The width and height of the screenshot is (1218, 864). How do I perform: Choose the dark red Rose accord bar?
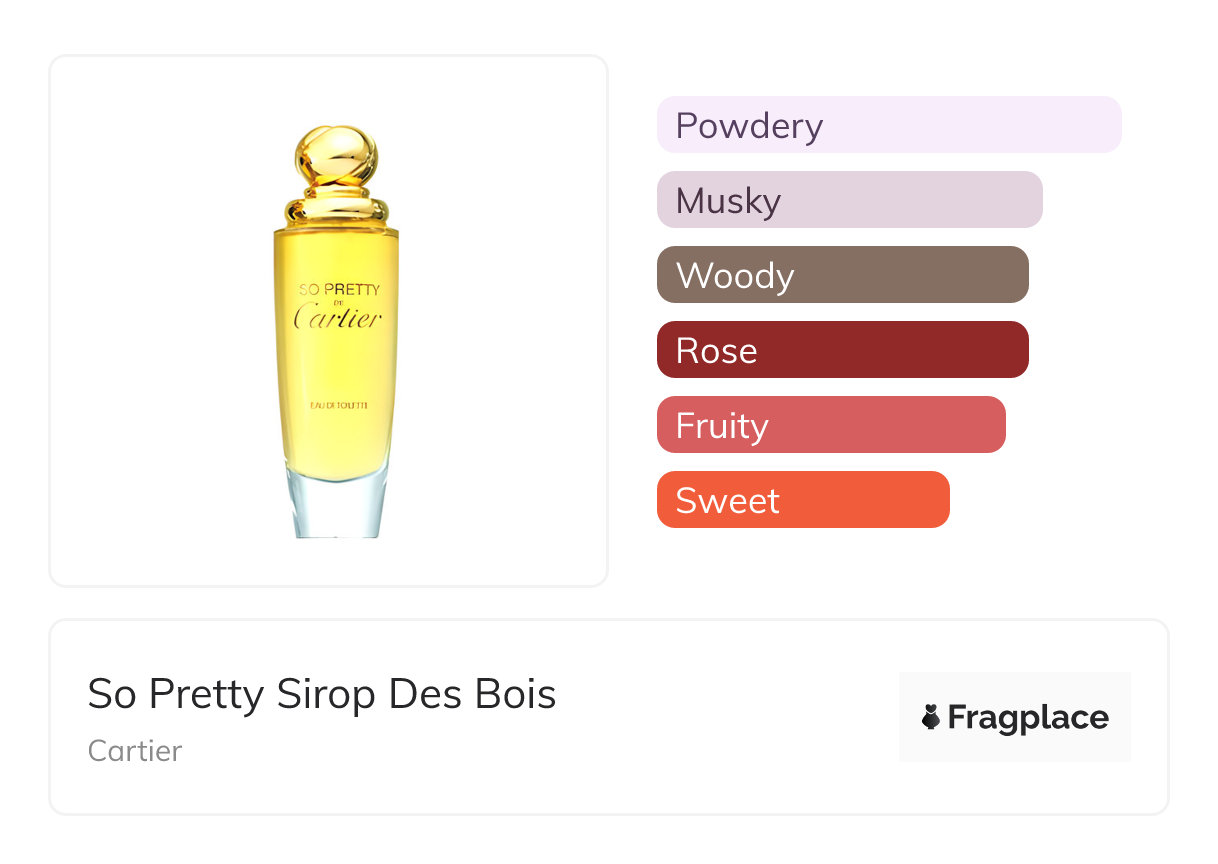842,350
